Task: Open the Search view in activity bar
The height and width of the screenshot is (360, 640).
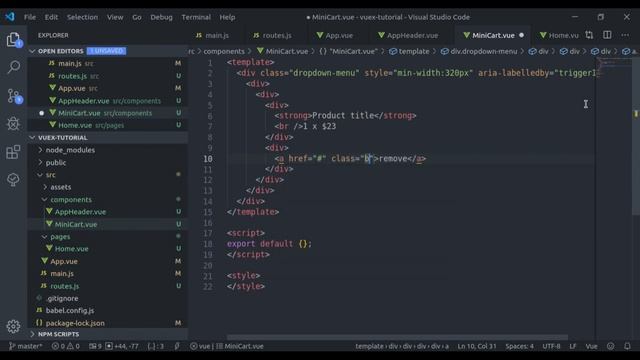Action: (x=13, y=67)
